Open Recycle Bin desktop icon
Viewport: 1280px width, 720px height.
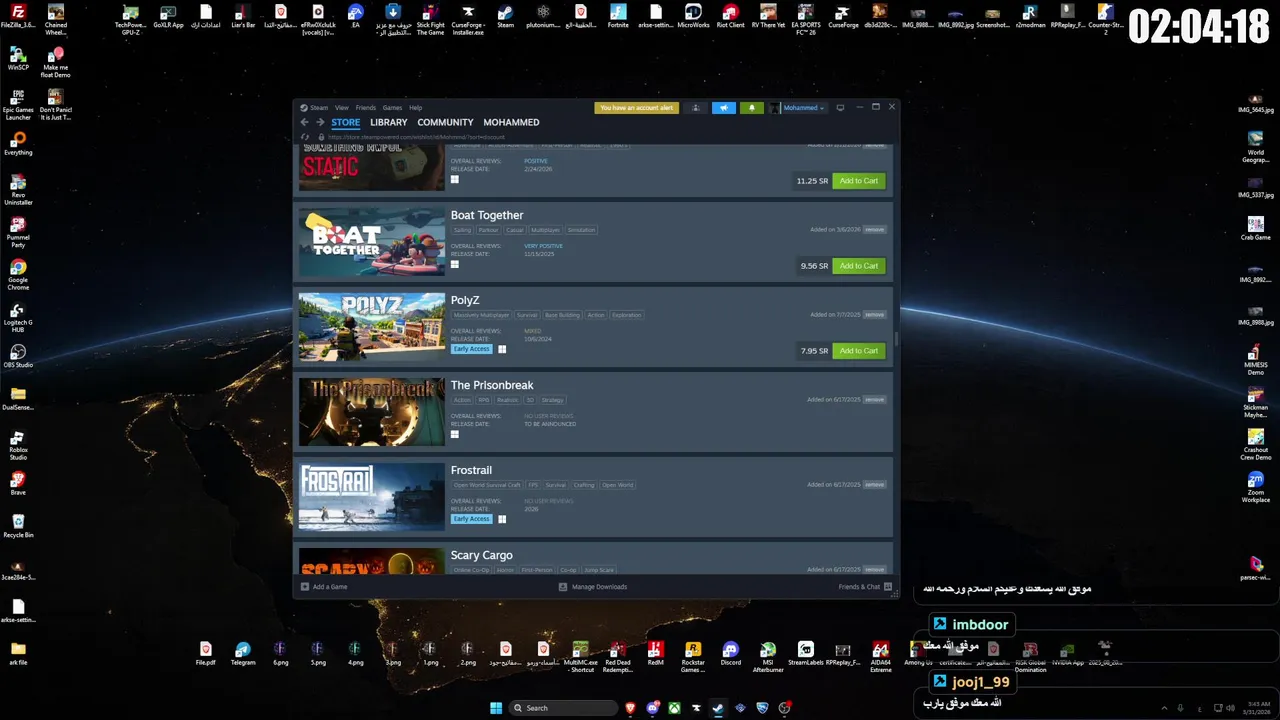[18, 526]
